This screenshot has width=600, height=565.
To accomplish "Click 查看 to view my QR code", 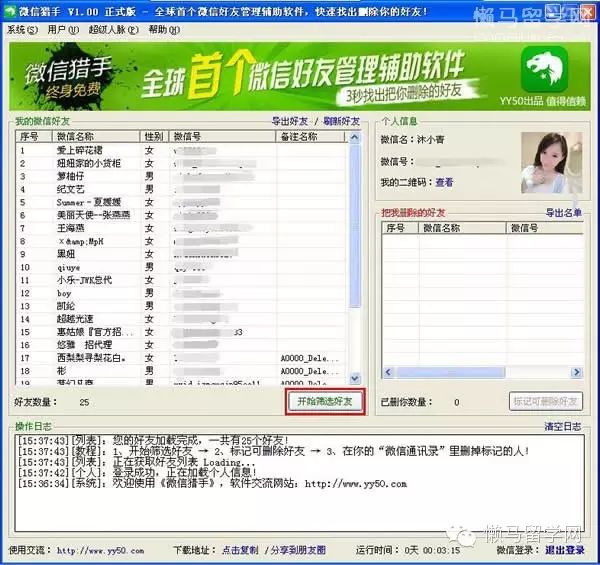I will [444, 182].
